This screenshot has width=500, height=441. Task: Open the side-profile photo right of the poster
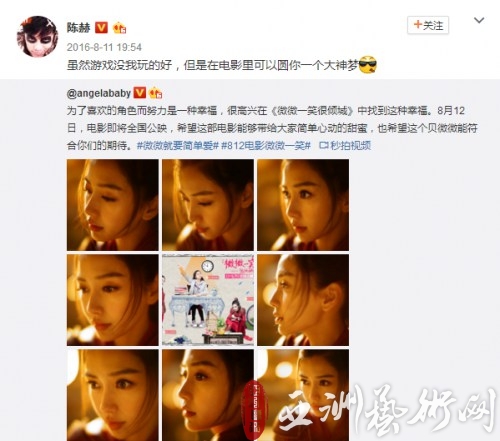point(303,300)
